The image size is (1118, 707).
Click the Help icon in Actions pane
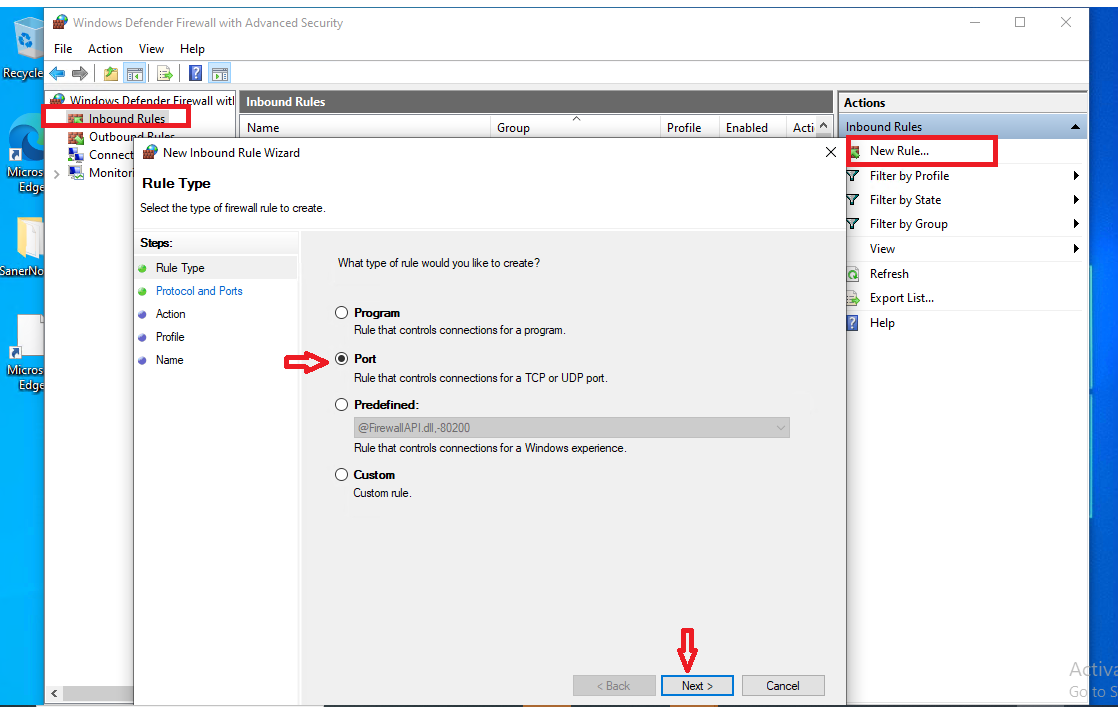tap(853, 323)
